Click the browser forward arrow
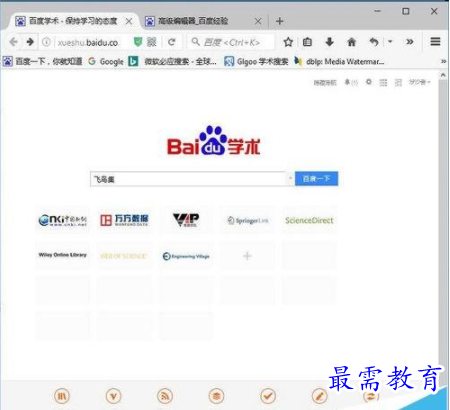The image size is (450, 410). tap(30, 42)
